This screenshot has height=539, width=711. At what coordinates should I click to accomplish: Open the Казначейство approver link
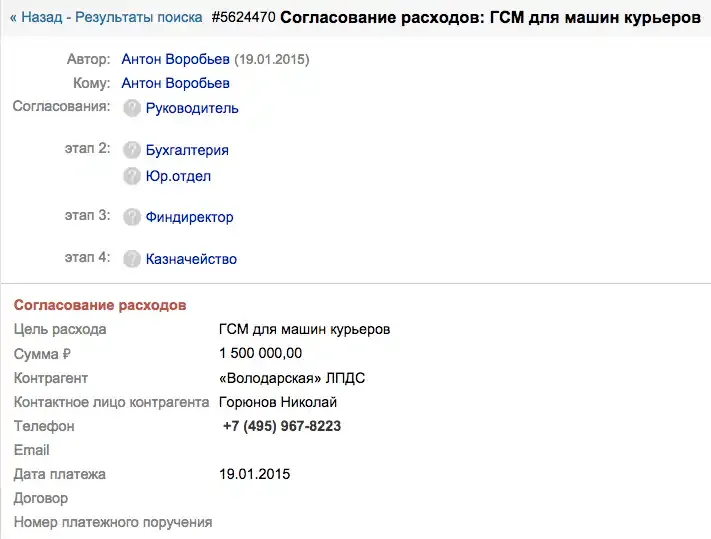point(191,259)
